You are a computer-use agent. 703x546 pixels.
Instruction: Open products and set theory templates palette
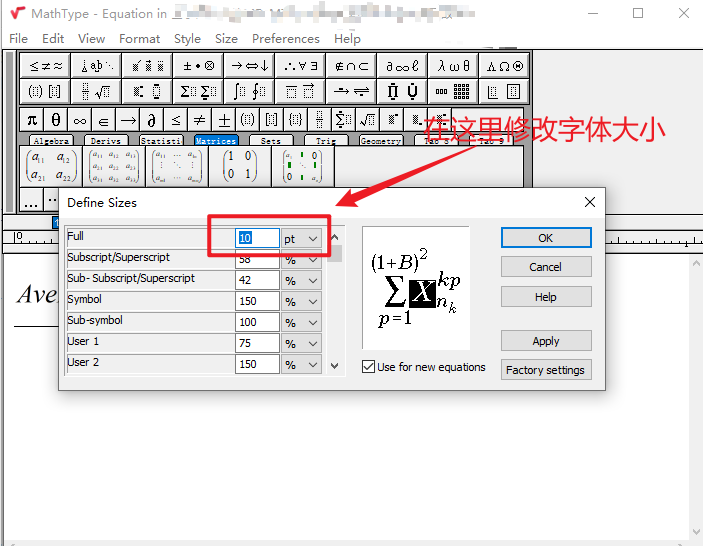pyautogui.click(x=402, y=91)
